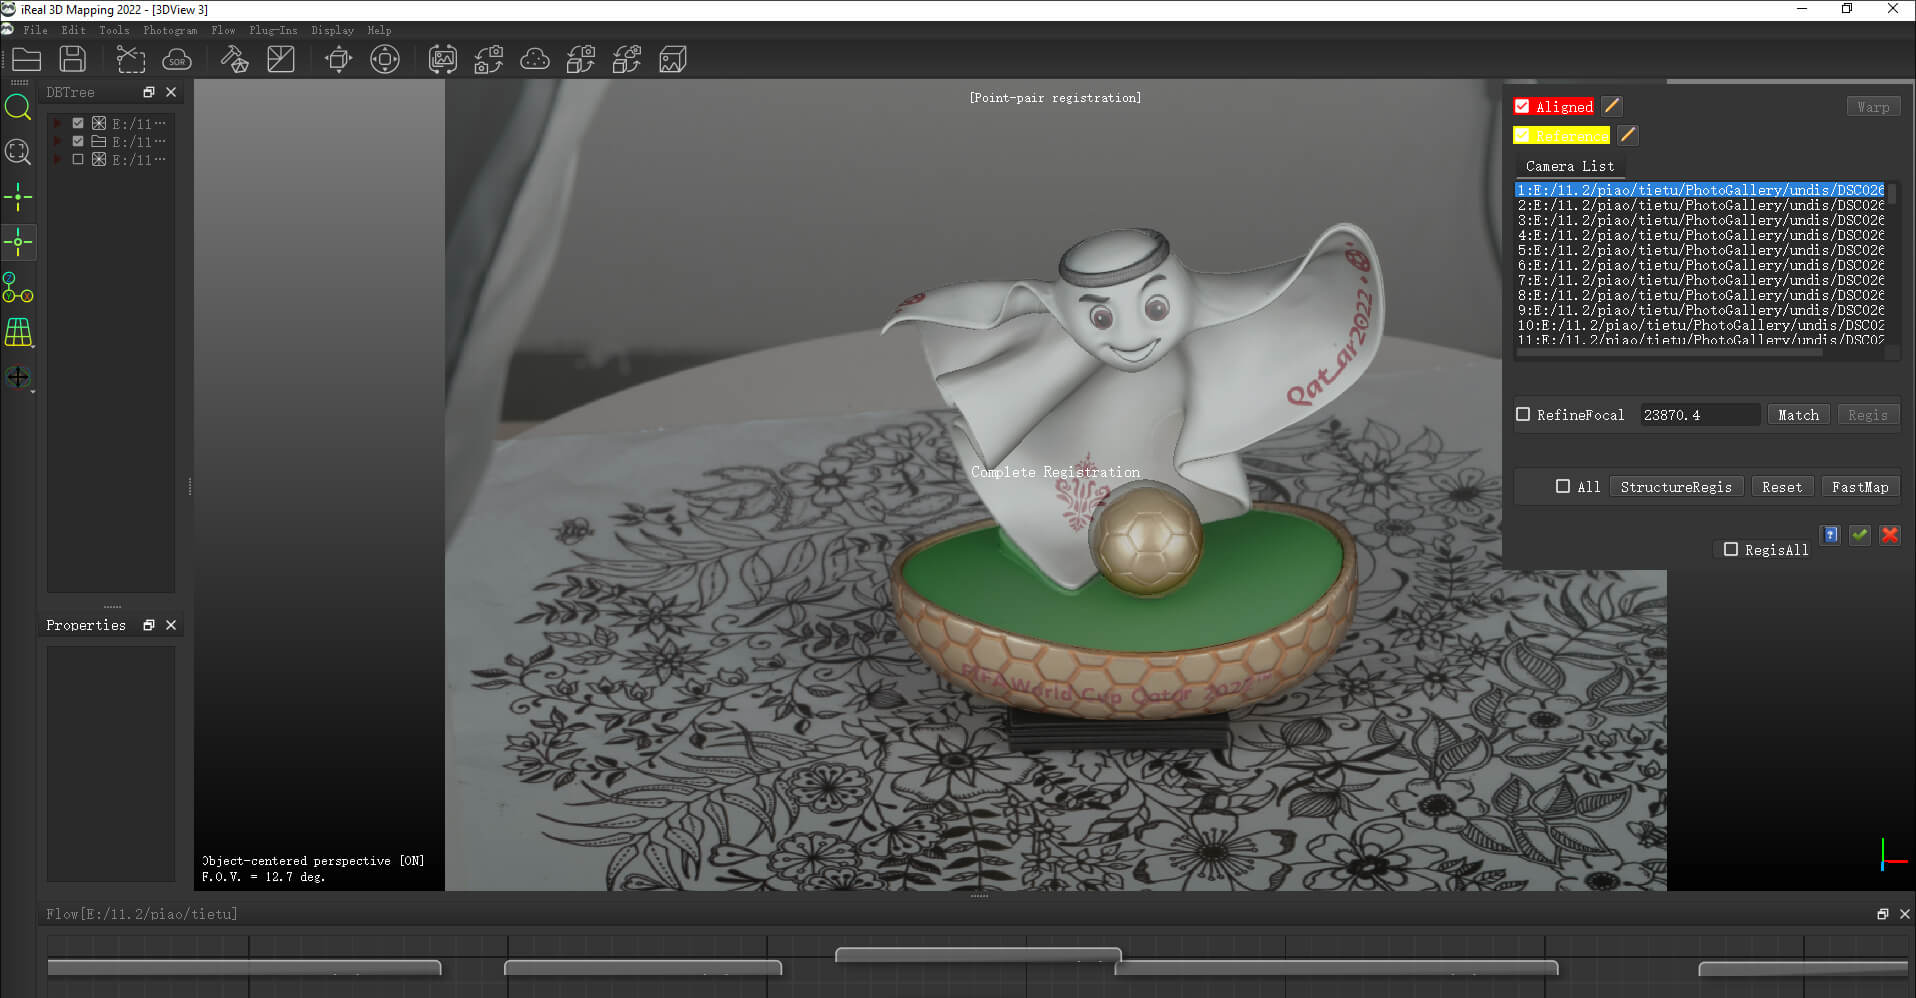This screenshot has height=998, width=1916.
Task: Click the circular navigation target icon
Action: [385, 59]
